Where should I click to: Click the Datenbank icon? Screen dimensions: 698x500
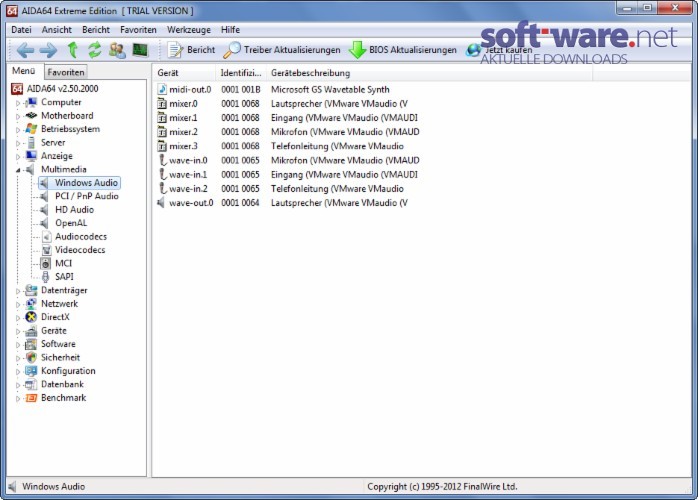coord(31,384)
